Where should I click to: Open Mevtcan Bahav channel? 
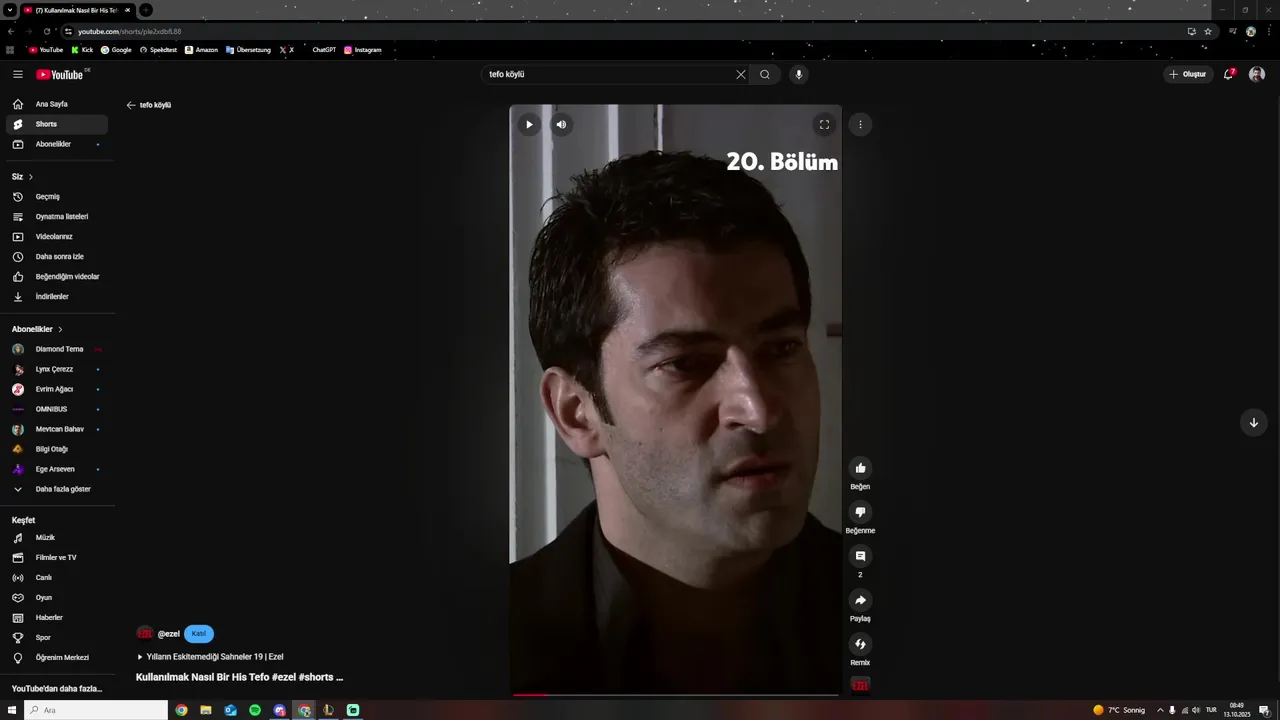click(x=57, y=429)
